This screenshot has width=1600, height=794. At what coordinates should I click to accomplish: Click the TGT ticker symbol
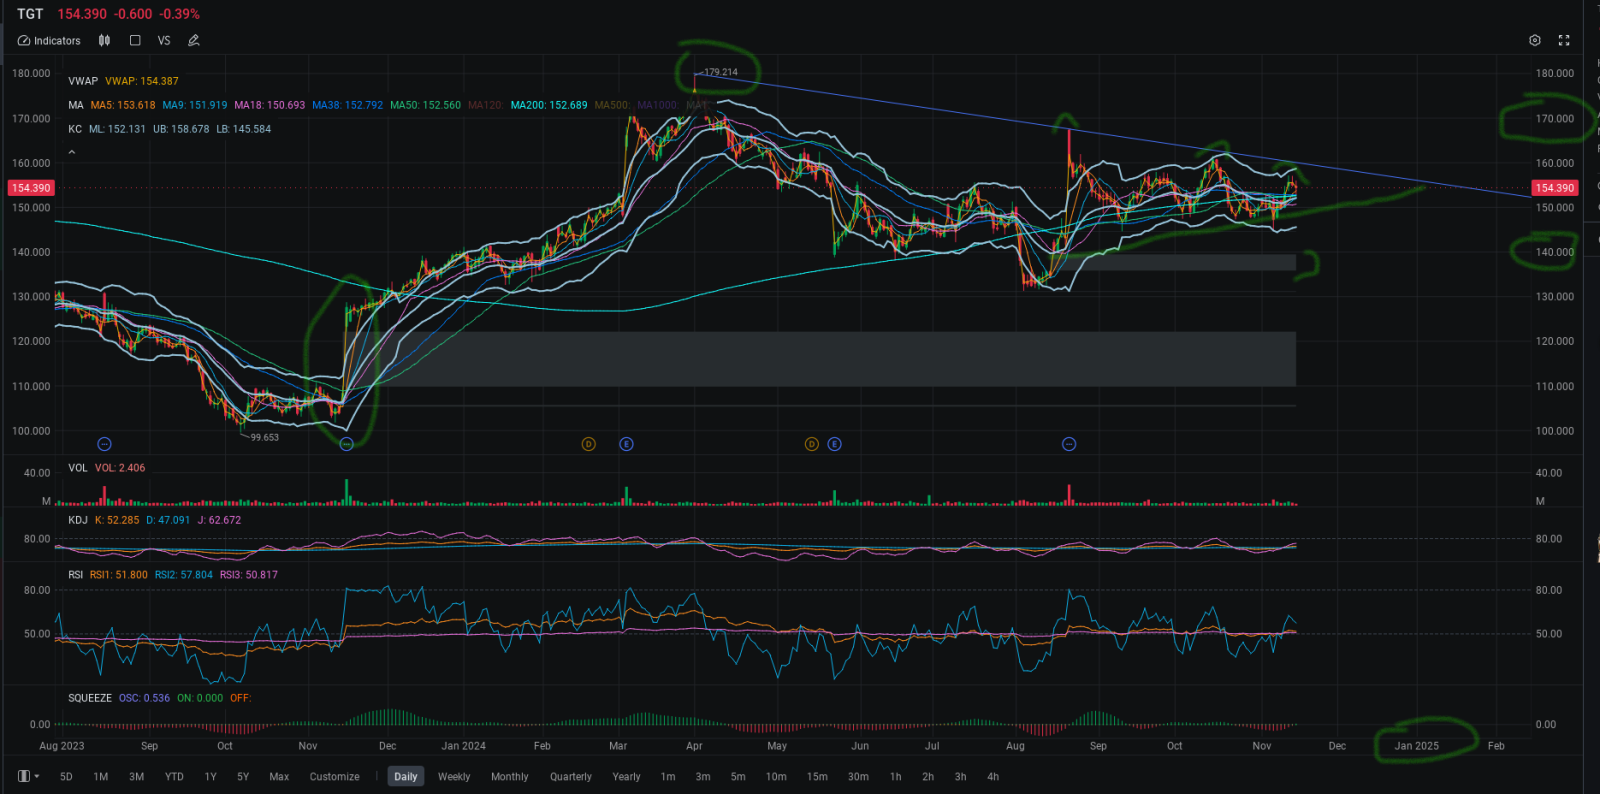tap(30, 14)
